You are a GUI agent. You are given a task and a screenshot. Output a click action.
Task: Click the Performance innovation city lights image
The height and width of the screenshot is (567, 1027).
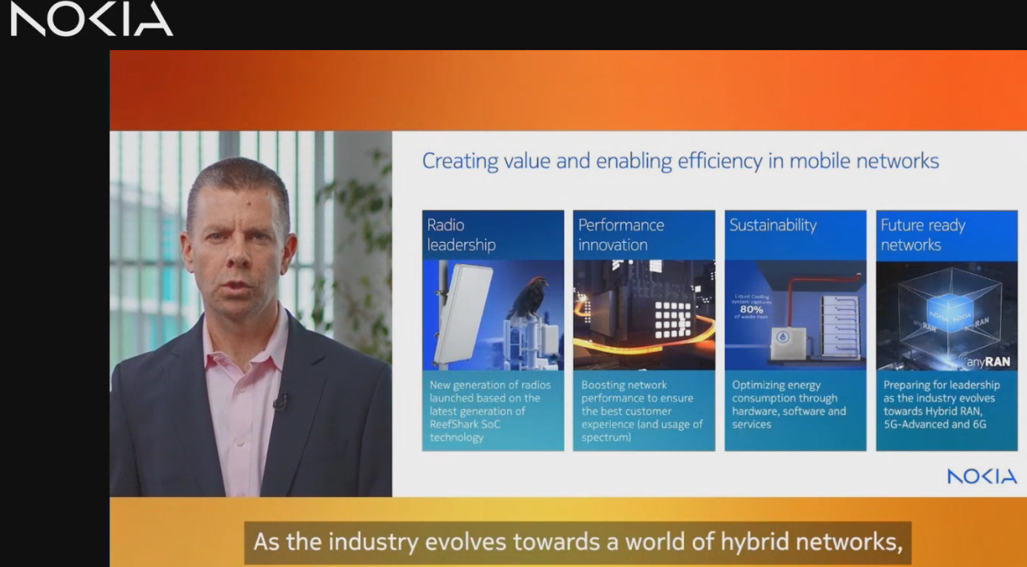[643, 315]
